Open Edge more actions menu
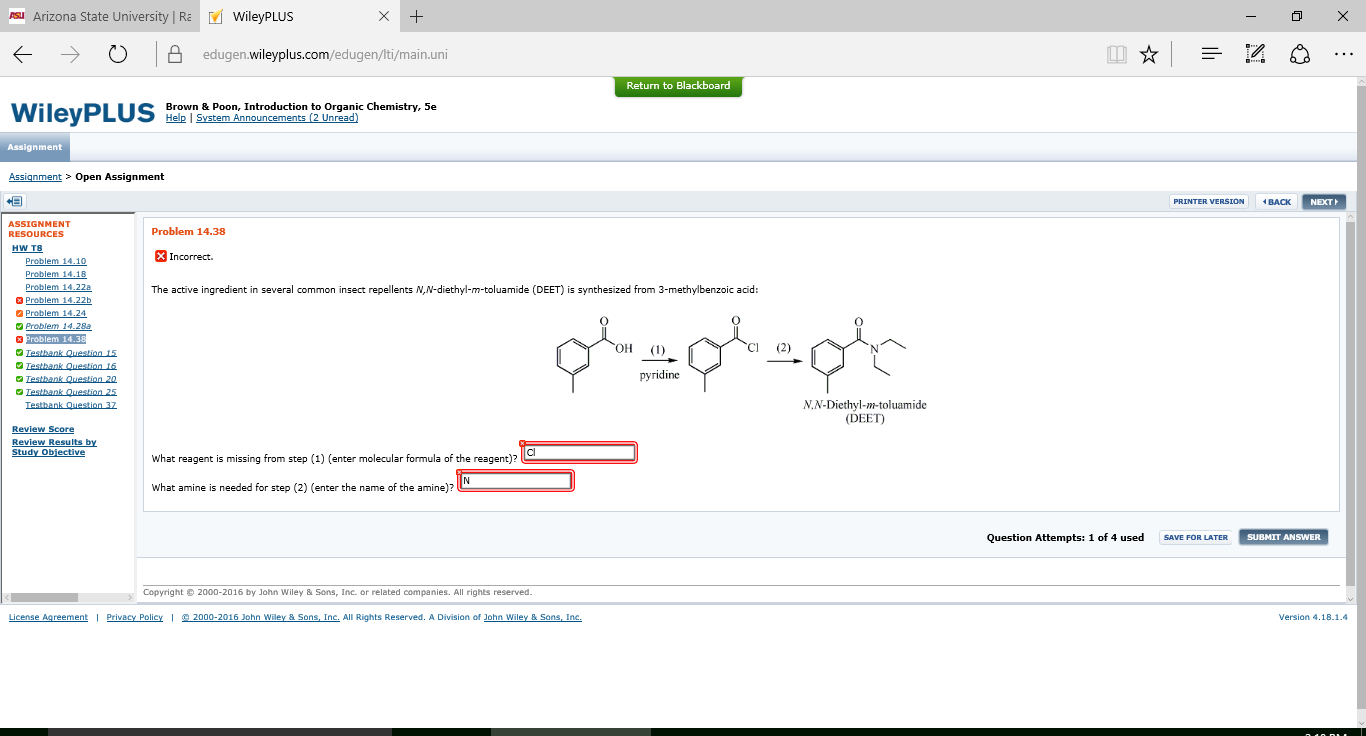1366x736 pixels. coord(1344,54)
